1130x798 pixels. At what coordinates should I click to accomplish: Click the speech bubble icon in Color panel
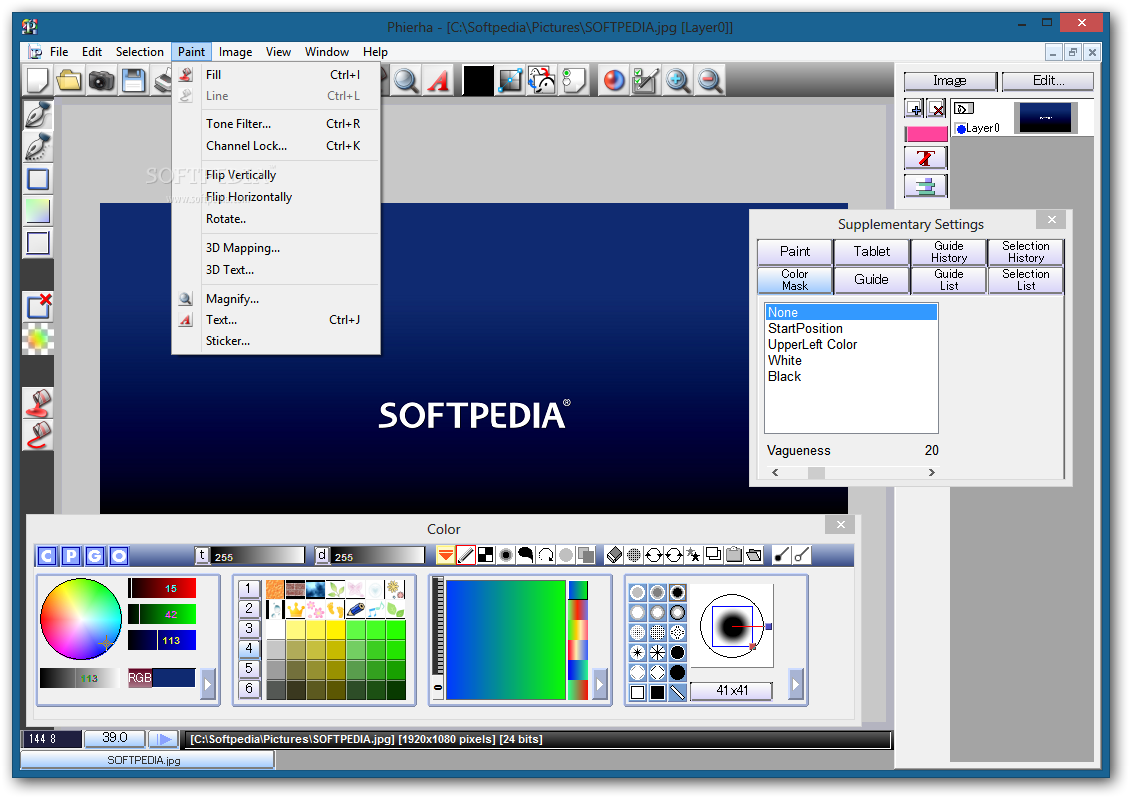[x=525, y=555]
